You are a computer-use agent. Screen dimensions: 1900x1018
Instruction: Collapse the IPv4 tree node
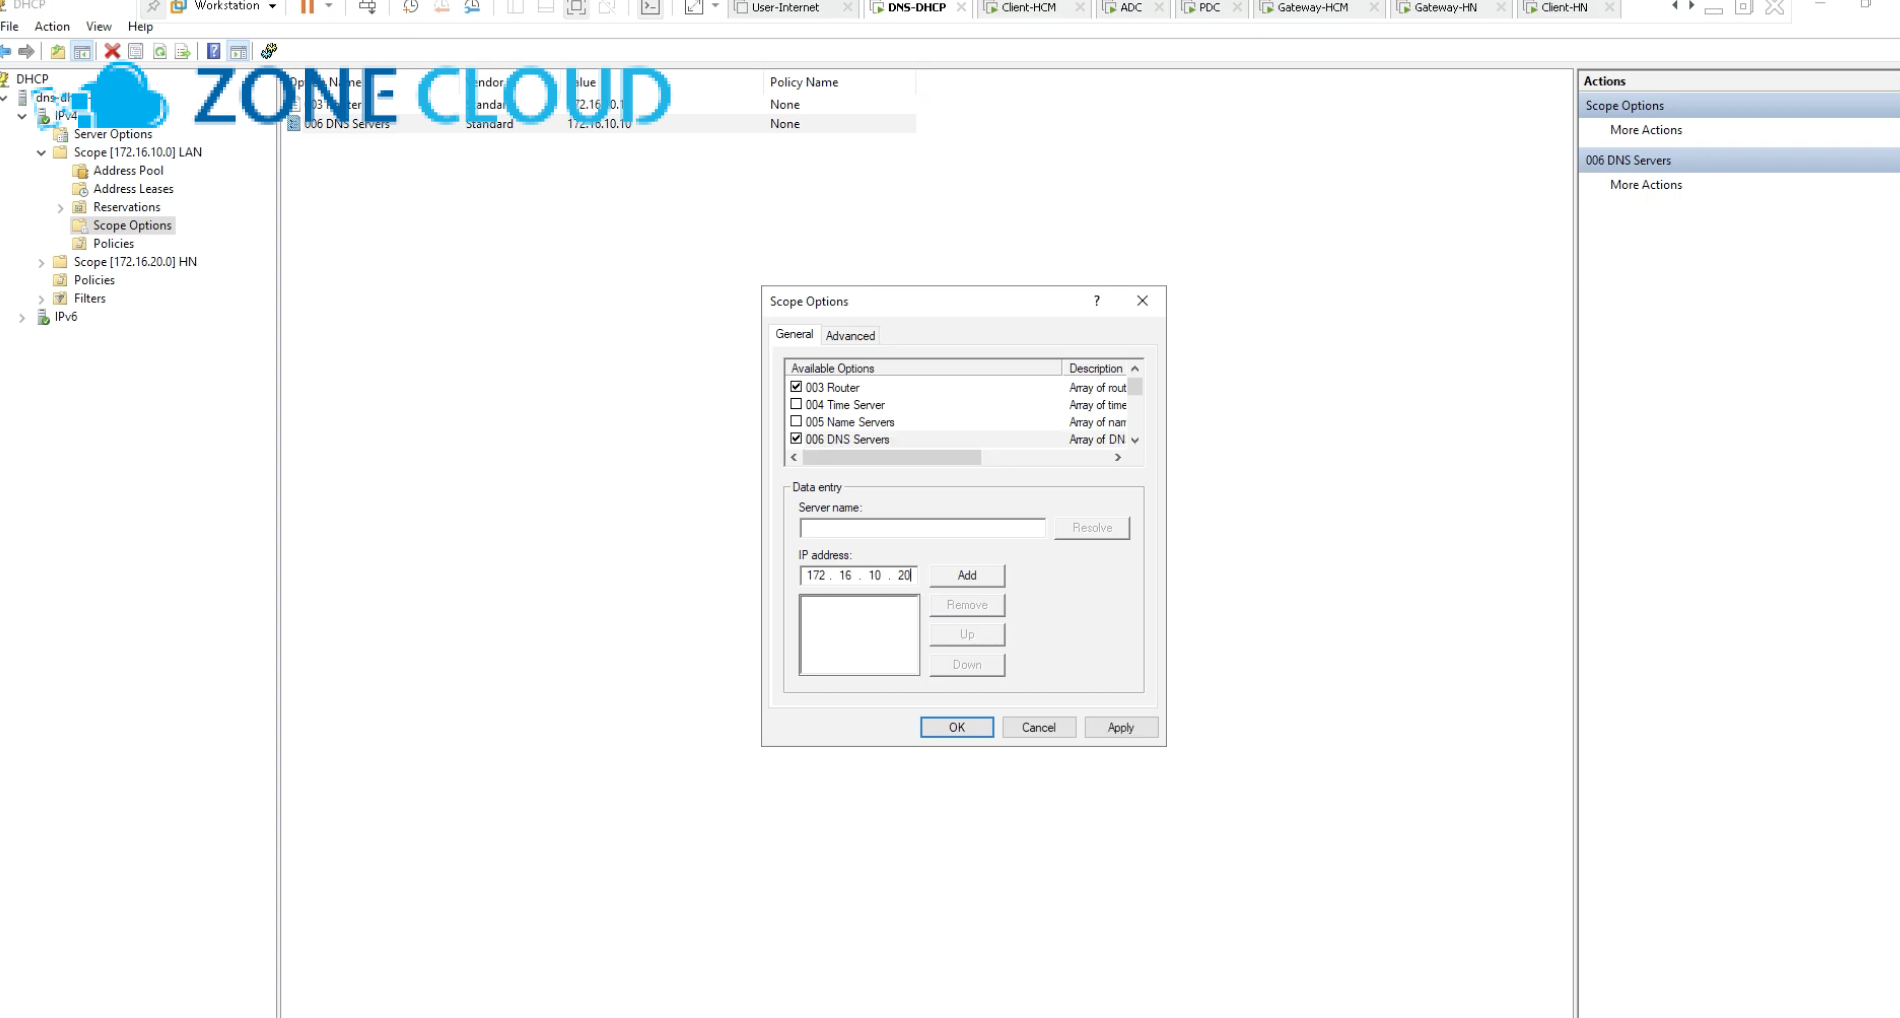22,116
